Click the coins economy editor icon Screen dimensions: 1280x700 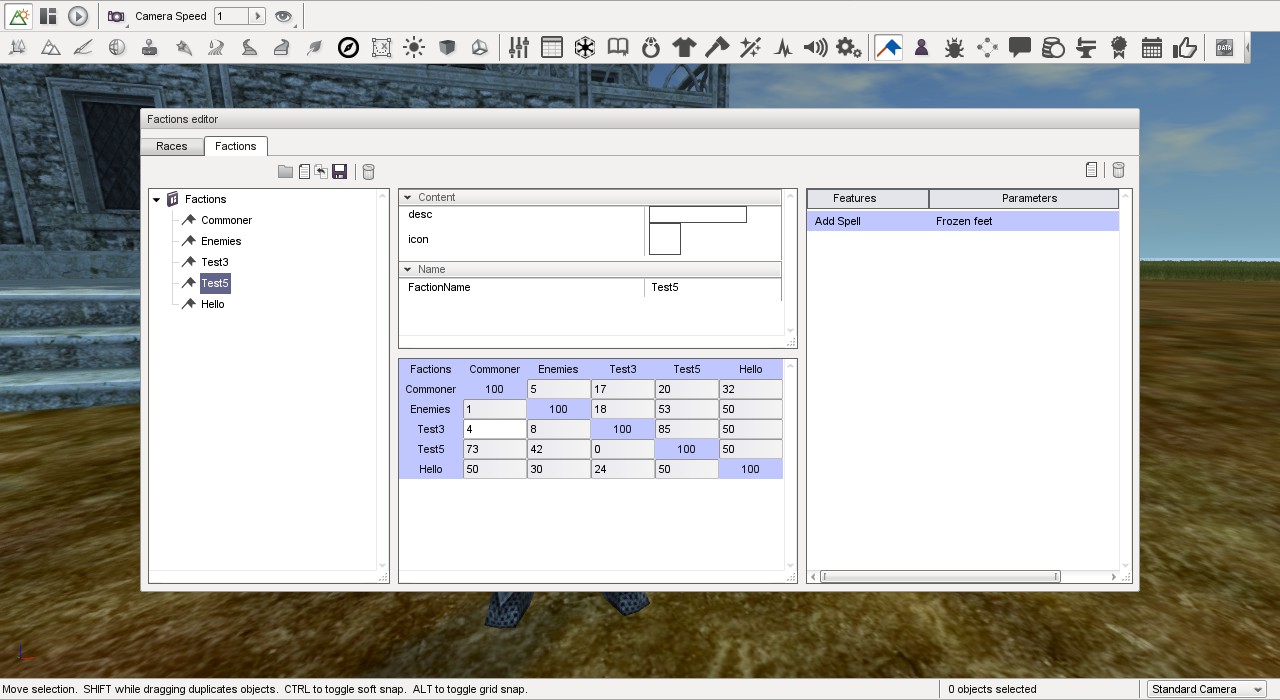tap(1053, 47)
